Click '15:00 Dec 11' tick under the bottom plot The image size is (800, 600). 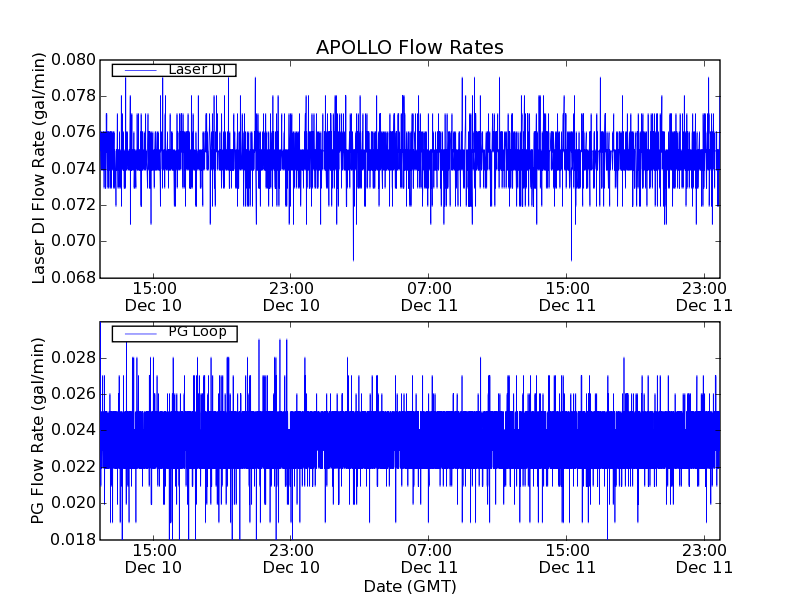pos(567,558)
